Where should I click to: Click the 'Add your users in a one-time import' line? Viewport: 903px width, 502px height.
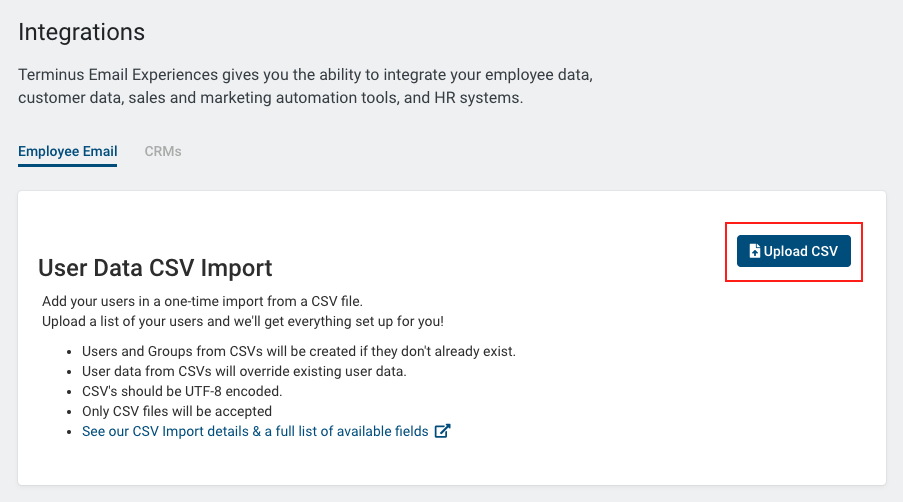click(202, 301)
